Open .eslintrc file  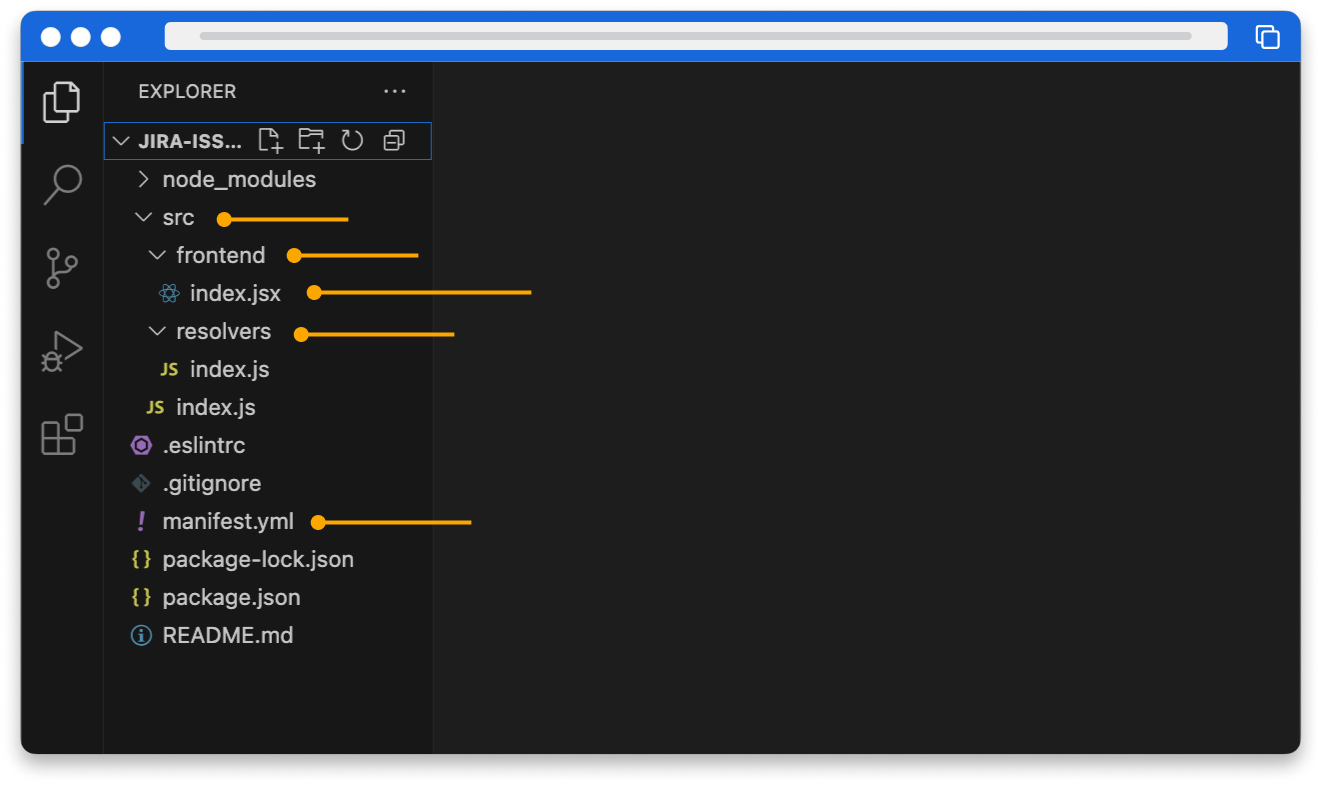(x=203, y=446)
